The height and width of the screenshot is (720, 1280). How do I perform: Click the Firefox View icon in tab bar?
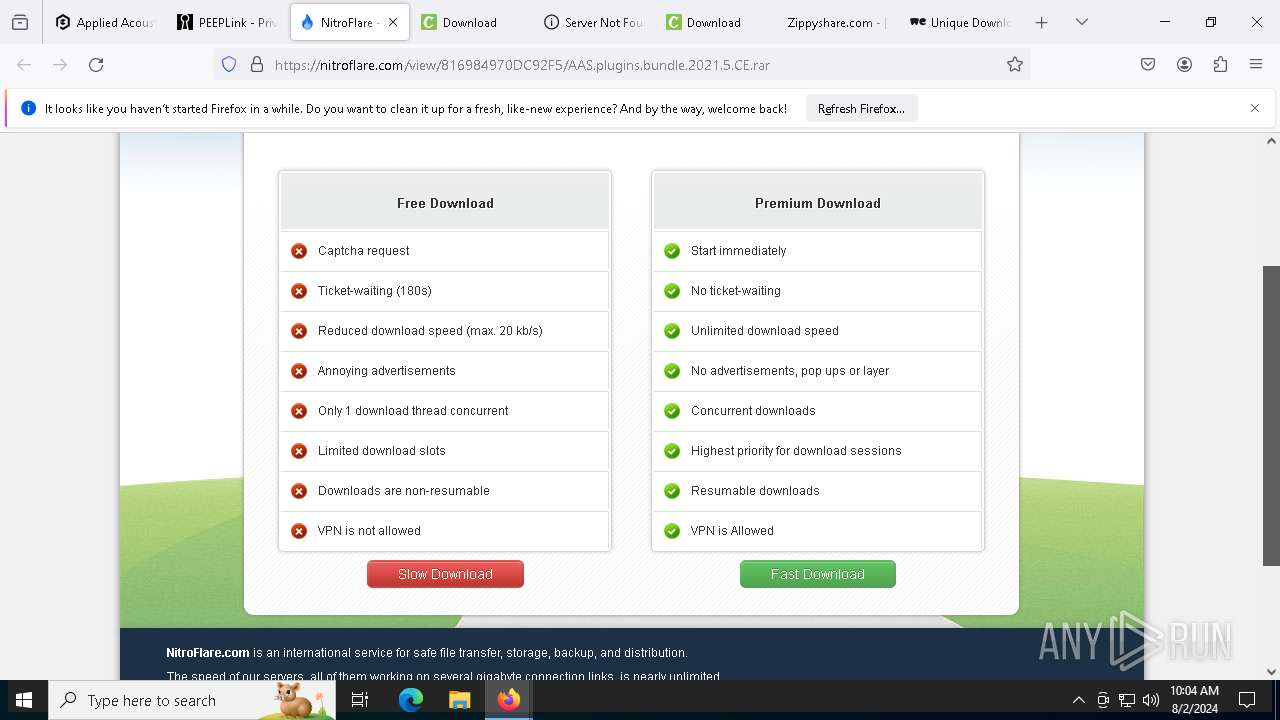point(20,22)
